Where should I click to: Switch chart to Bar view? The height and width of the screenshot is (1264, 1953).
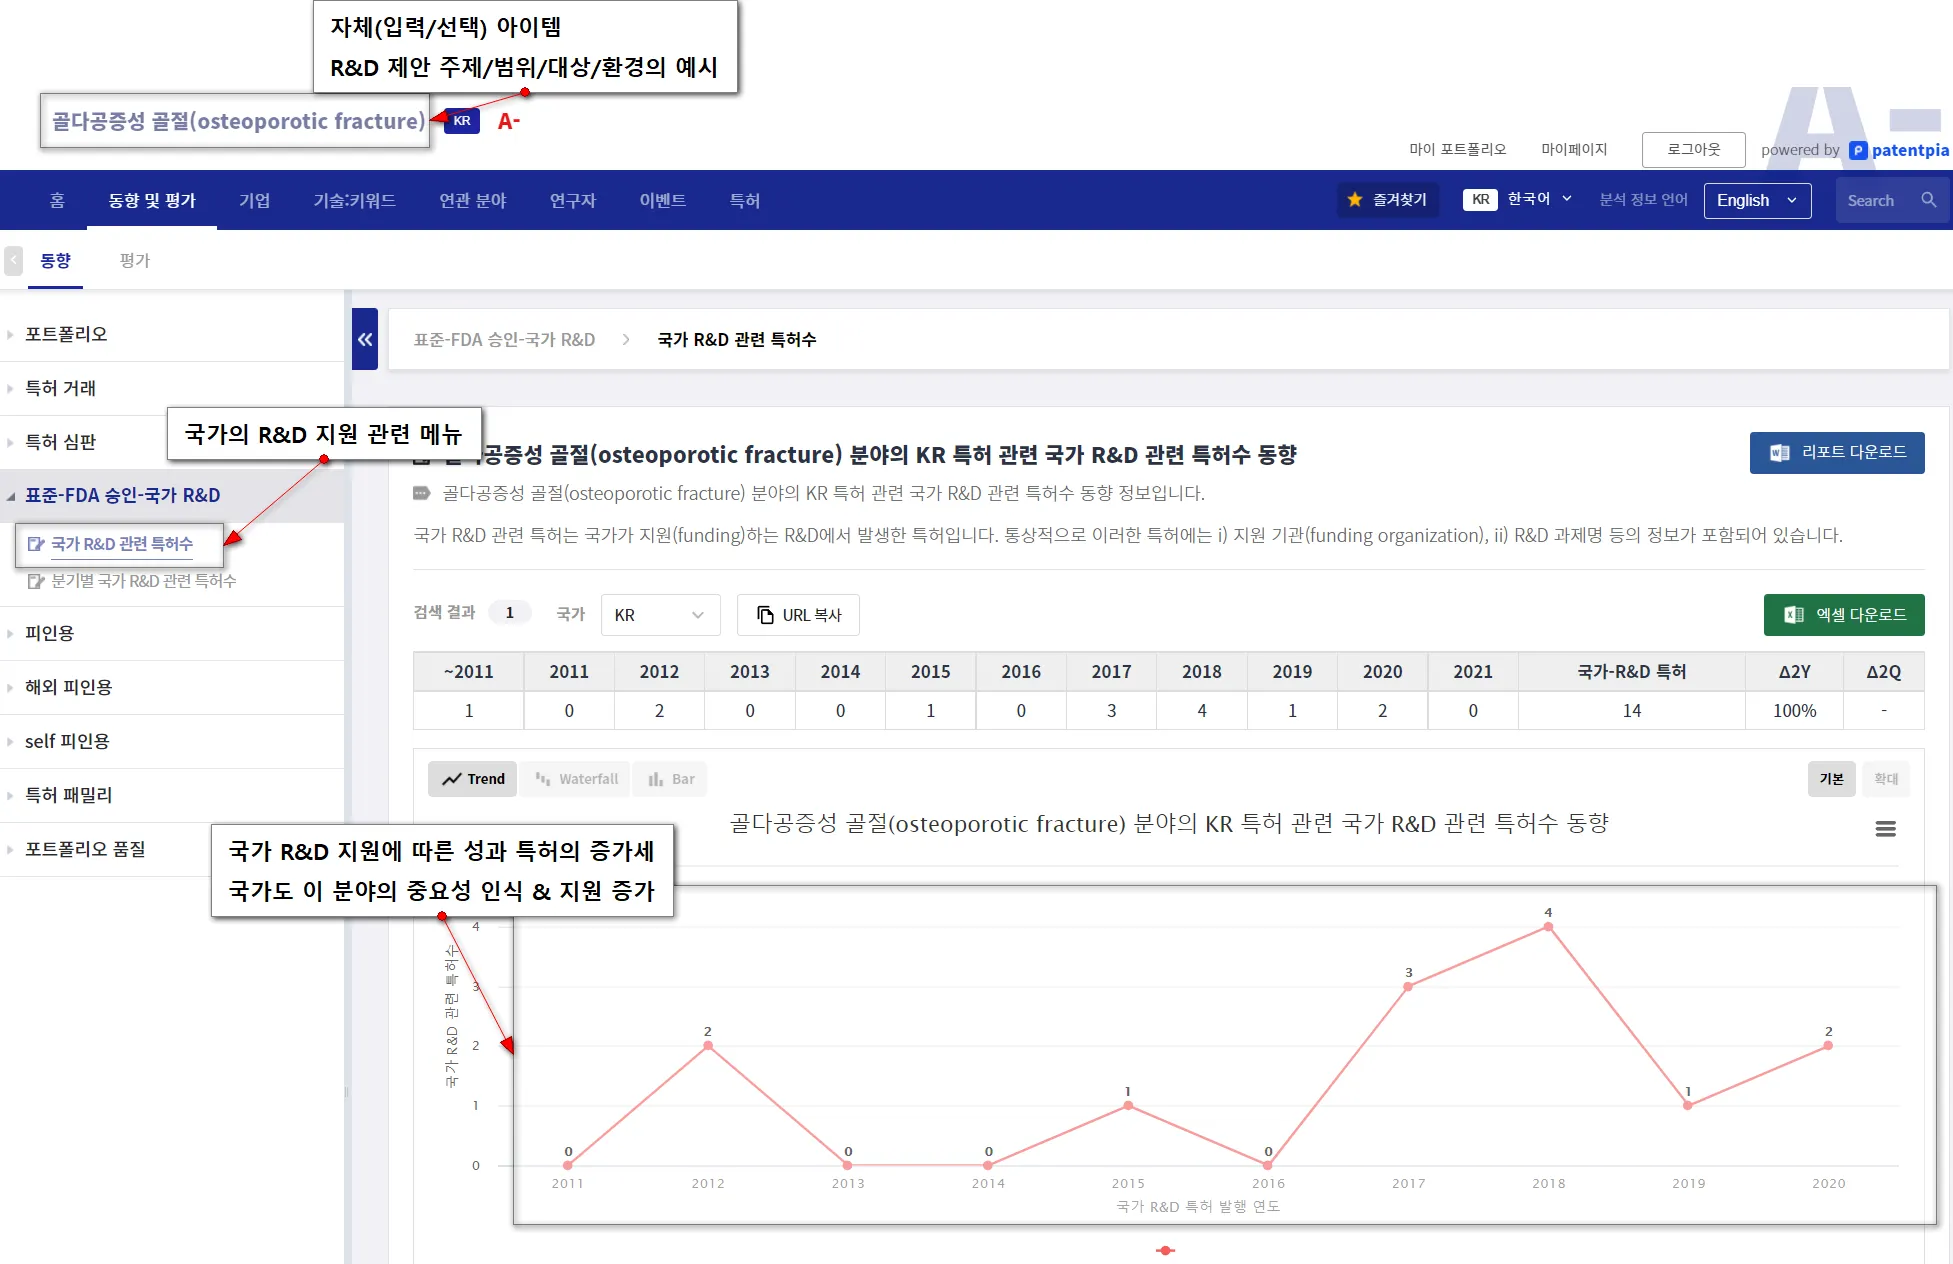tap(671, 779)
